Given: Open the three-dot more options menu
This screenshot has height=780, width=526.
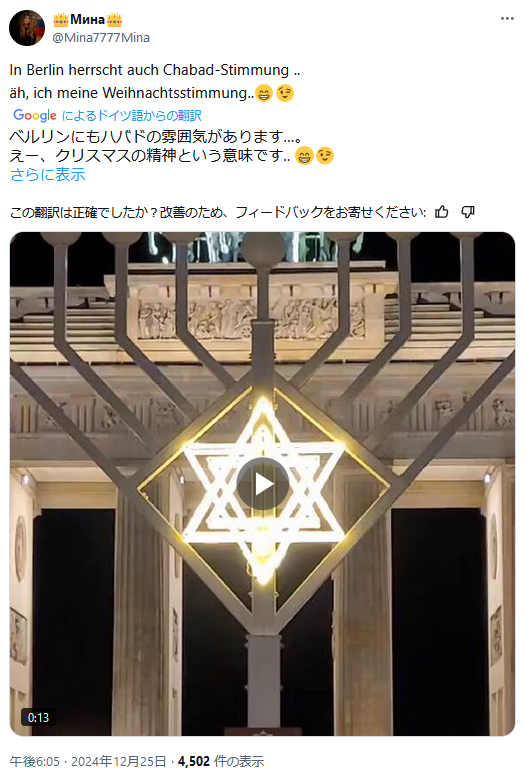Looking at the screenshot, I should click(x=507, y=18).
